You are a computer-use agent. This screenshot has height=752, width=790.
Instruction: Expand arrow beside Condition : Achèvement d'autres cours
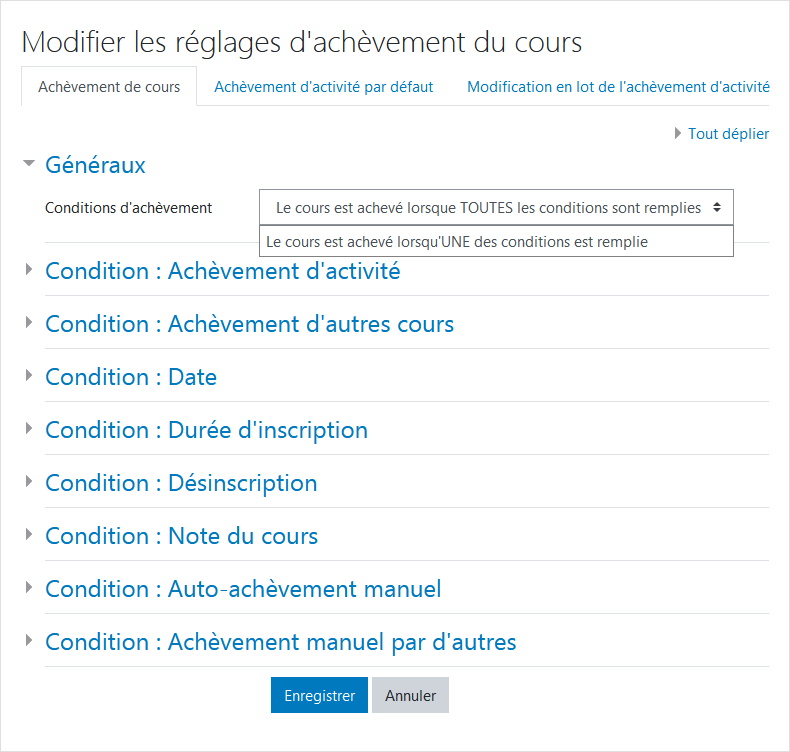(29, 322)
